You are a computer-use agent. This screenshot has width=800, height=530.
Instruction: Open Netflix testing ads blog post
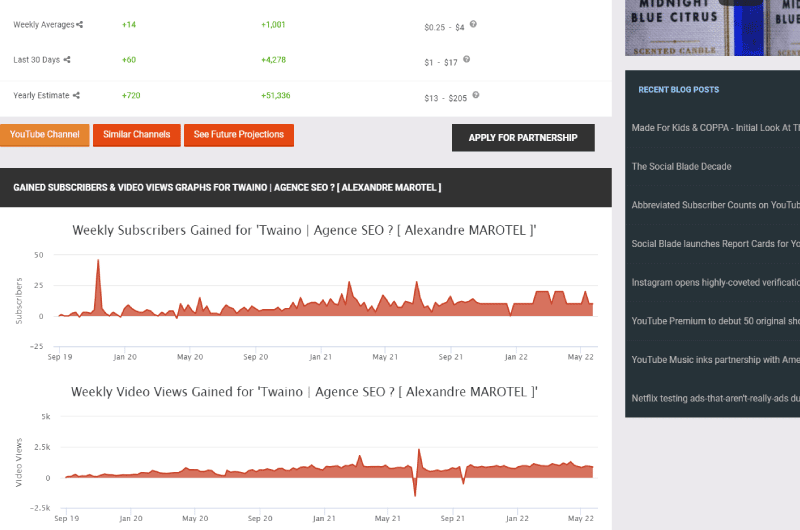point(715,398)
